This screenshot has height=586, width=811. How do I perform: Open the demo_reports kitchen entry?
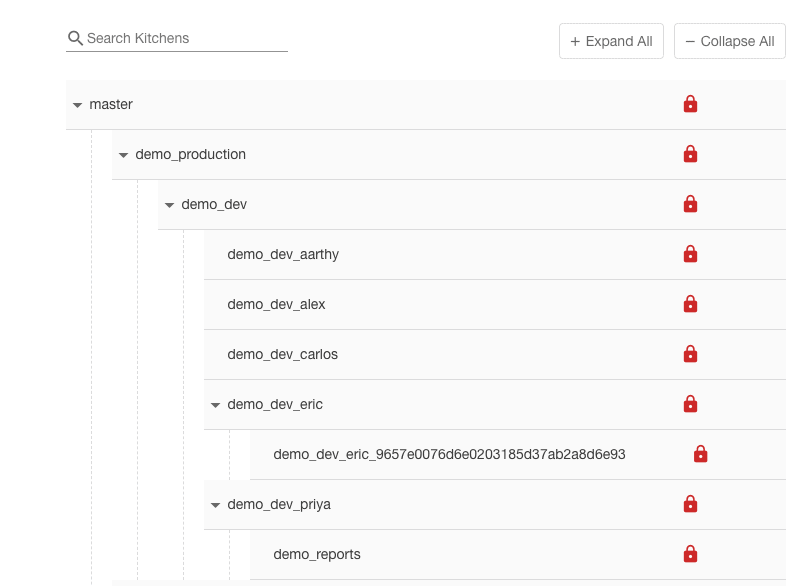coord(317,554)
